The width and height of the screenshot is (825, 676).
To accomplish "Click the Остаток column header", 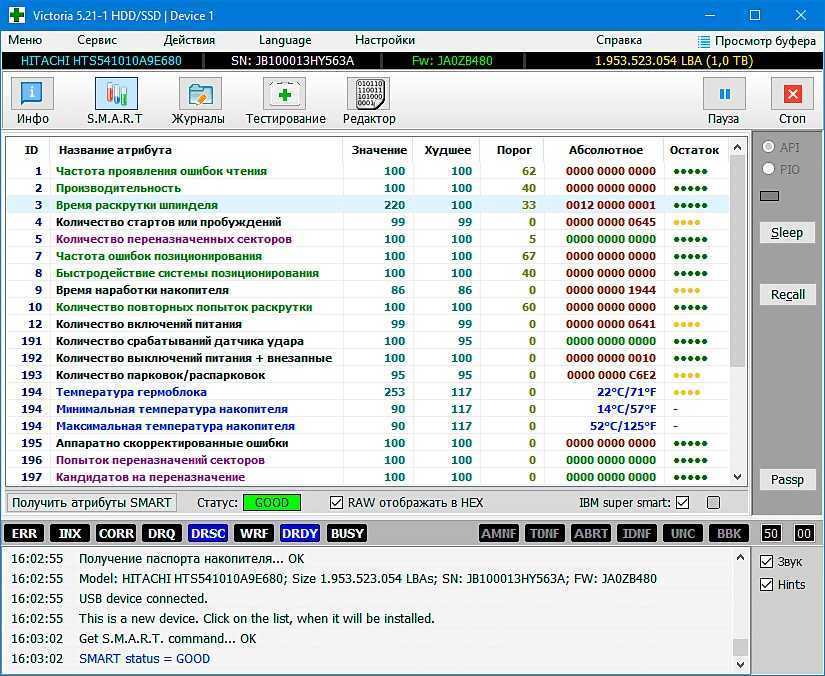I will point(694,150).
